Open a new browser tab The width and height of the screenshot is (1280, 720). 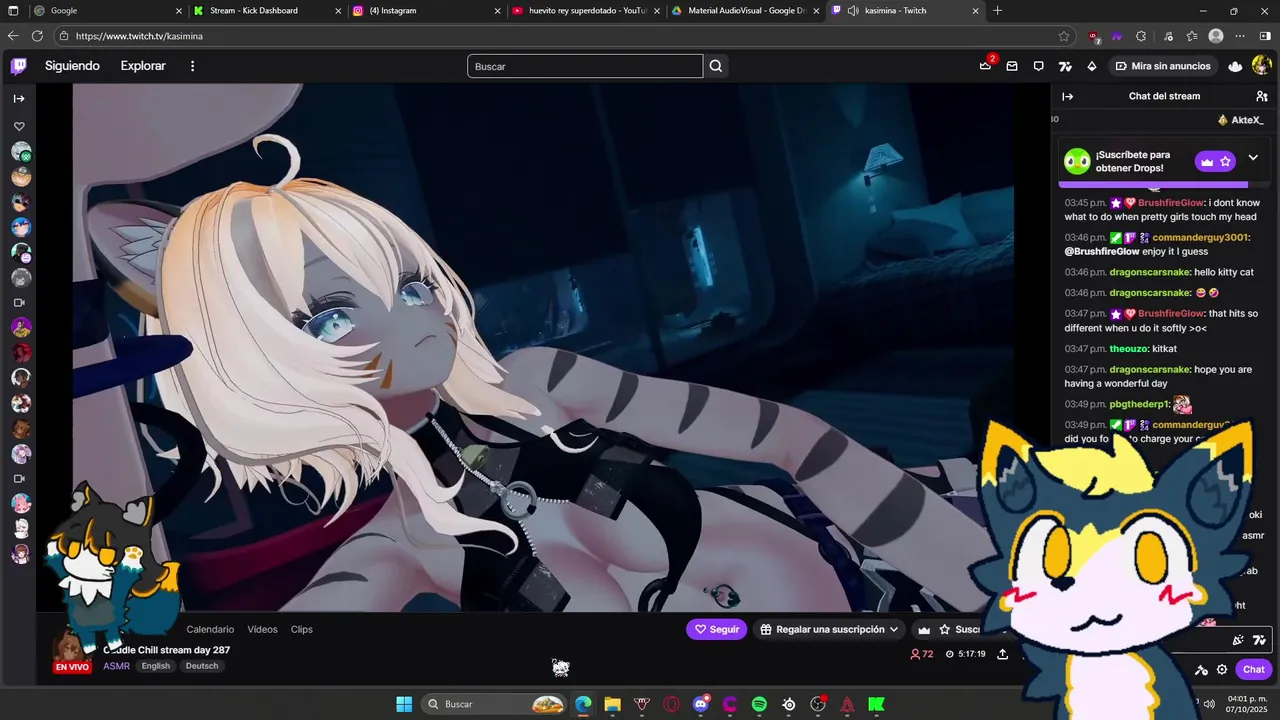(997, 11)
